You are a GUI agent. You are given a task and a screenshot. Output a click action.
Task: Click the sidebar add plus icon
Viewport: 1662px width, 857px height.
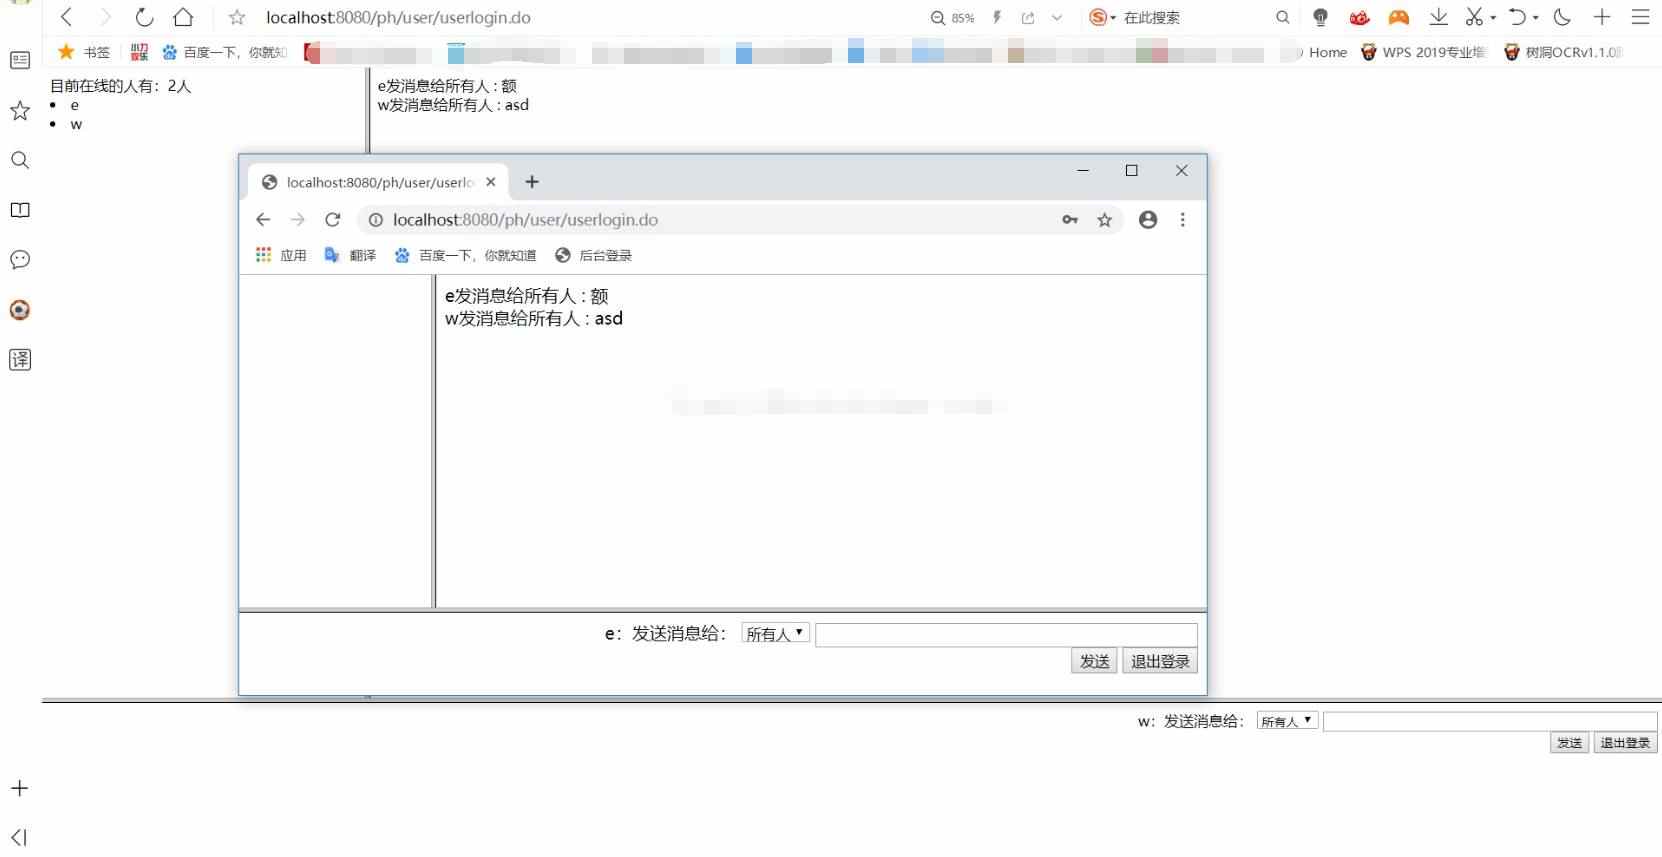pos(20,788)
